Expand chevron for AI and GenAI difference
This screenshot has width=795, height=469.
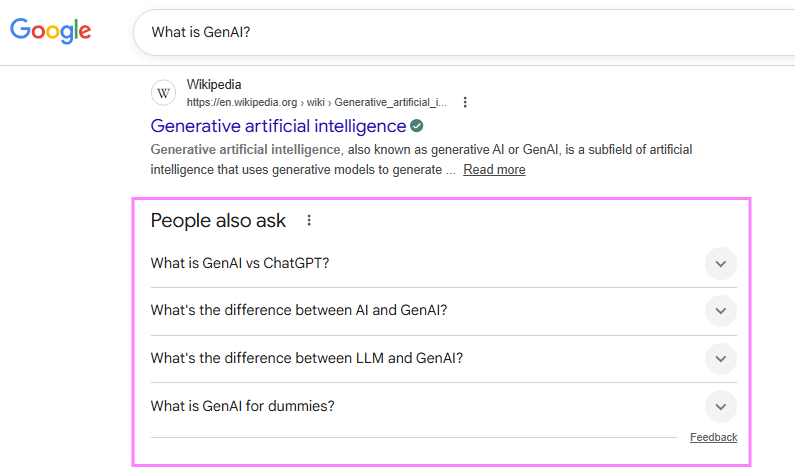[720, 311]
